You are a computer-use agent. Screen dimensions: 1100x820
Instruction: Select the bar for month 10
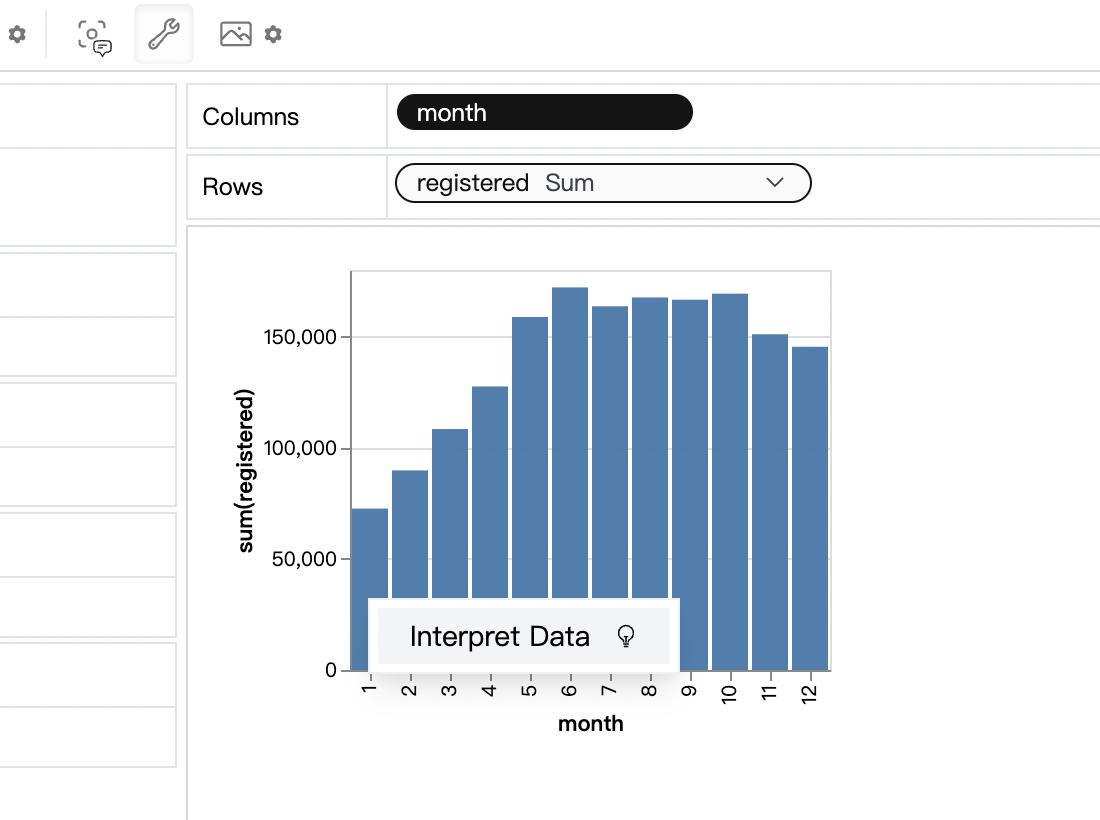[x=730, y=450]
